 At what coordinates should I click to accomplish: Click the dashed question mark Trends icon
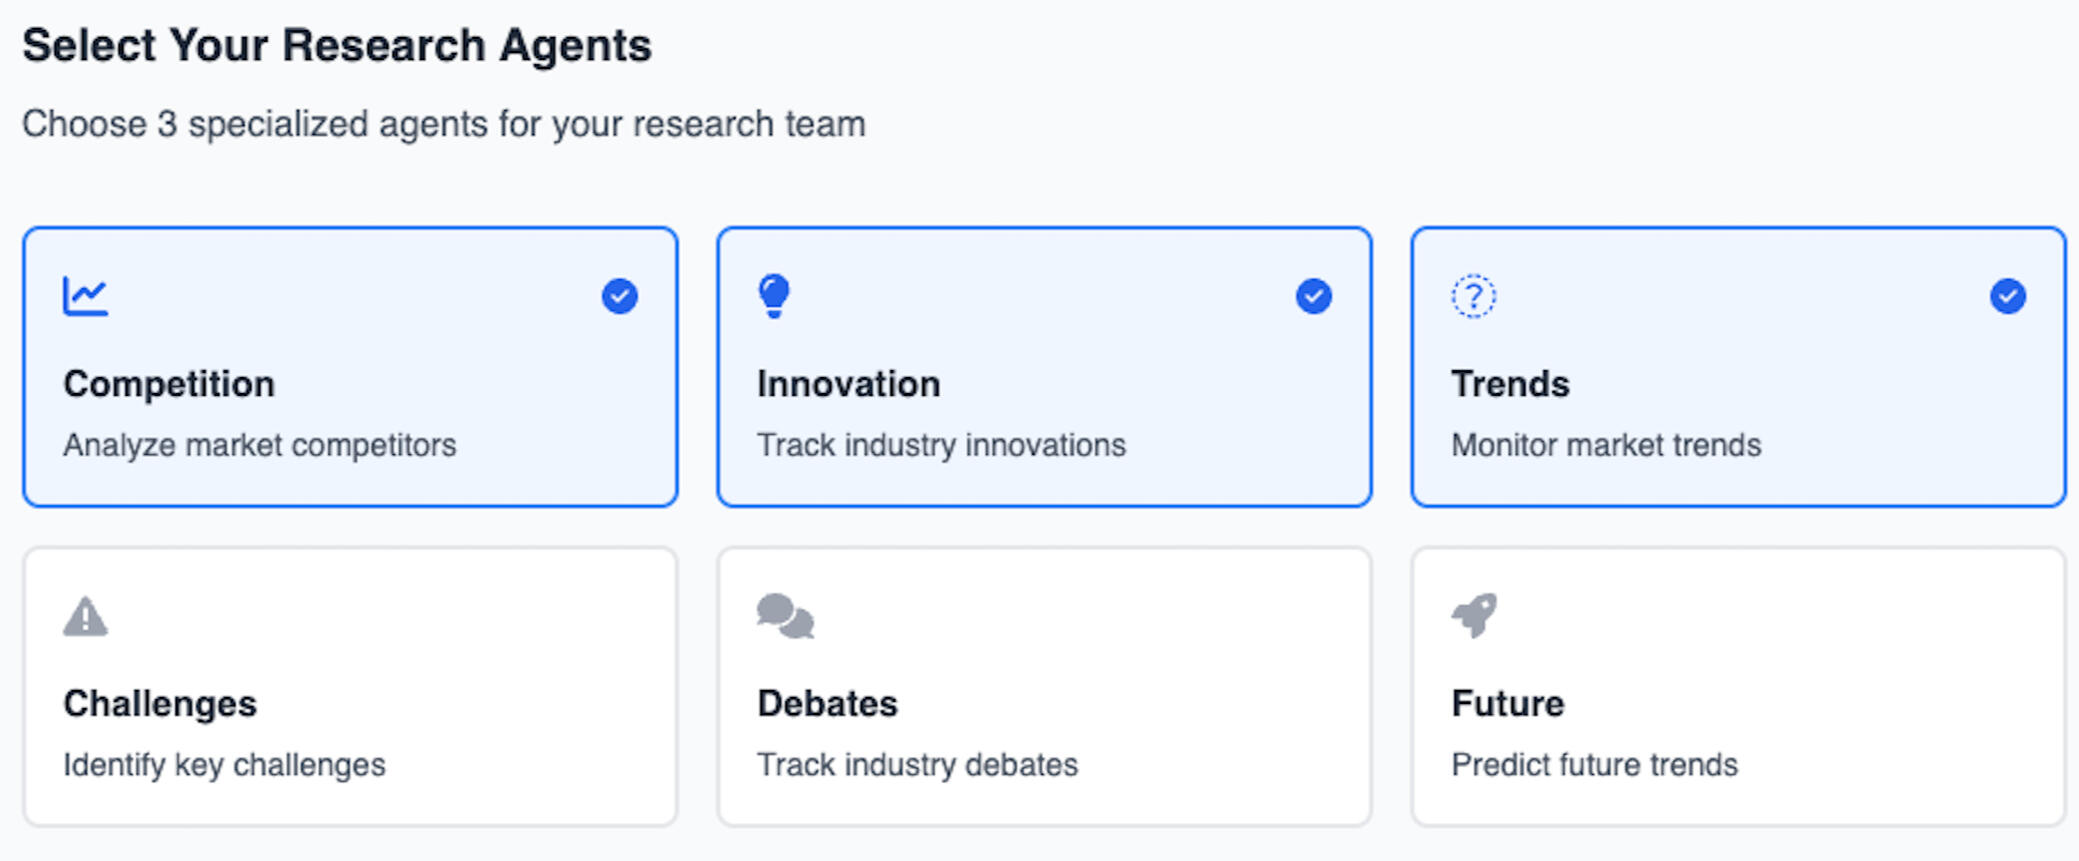(x=1473, y=296)
